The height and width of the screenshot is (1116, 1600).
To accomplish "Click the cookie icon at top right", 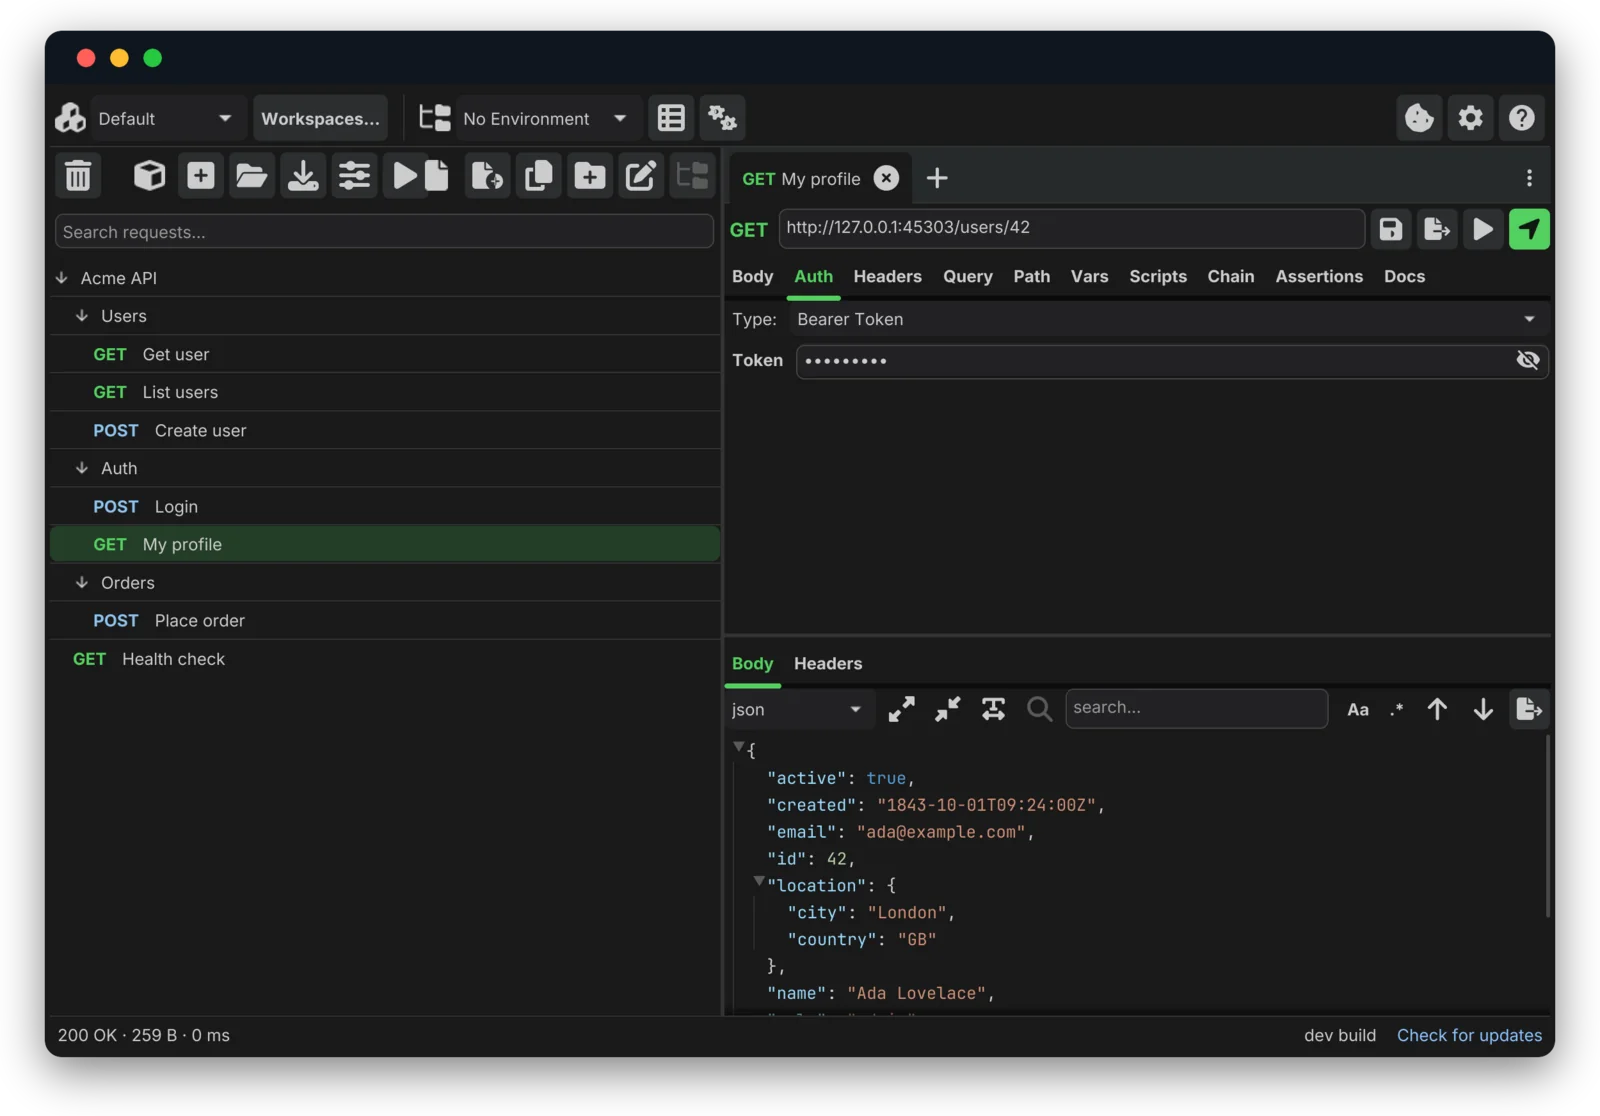I will point(1419,118).
